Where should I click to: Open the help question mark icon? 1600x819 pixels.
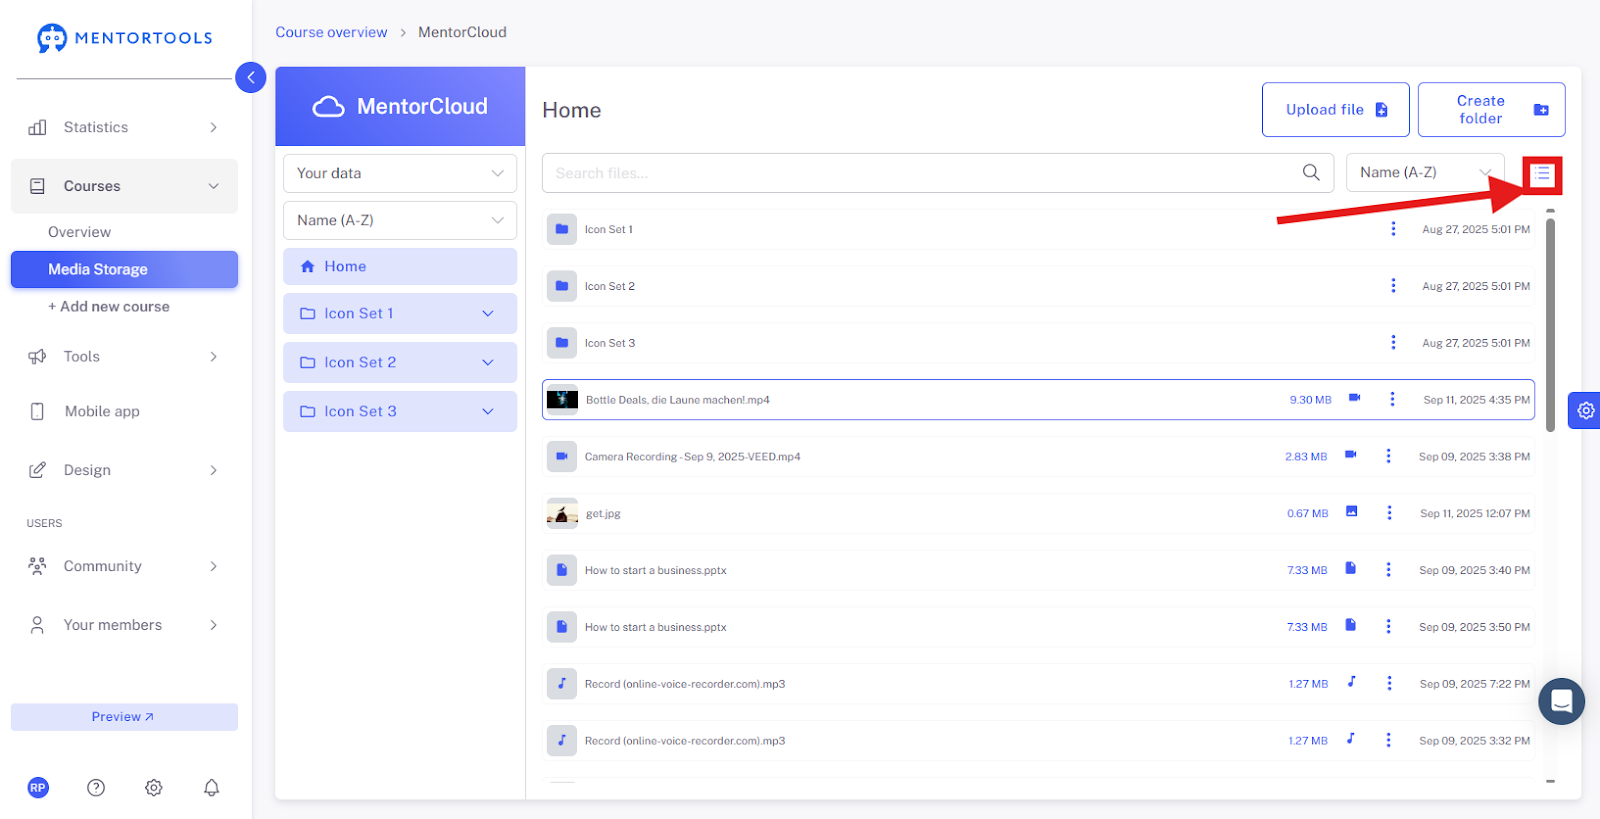tap(96, 788)
